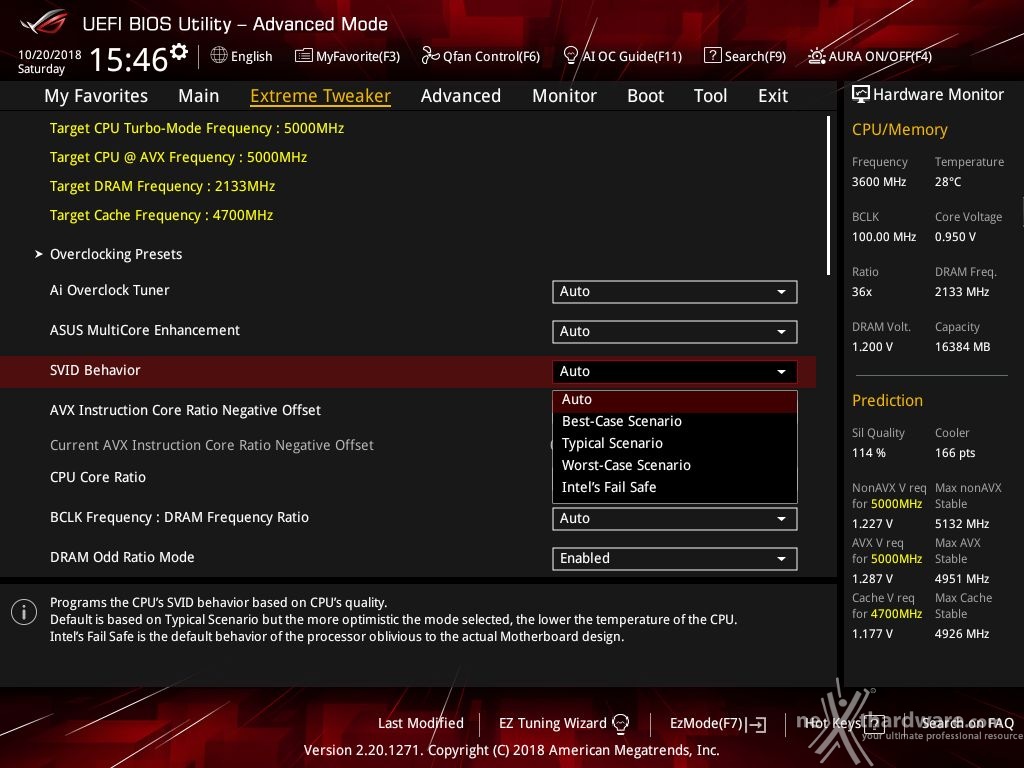Open the ASUS MultiCore Enhancement dropdown
Viewport: 1024px width, 768px height.
tap(675, 332)
